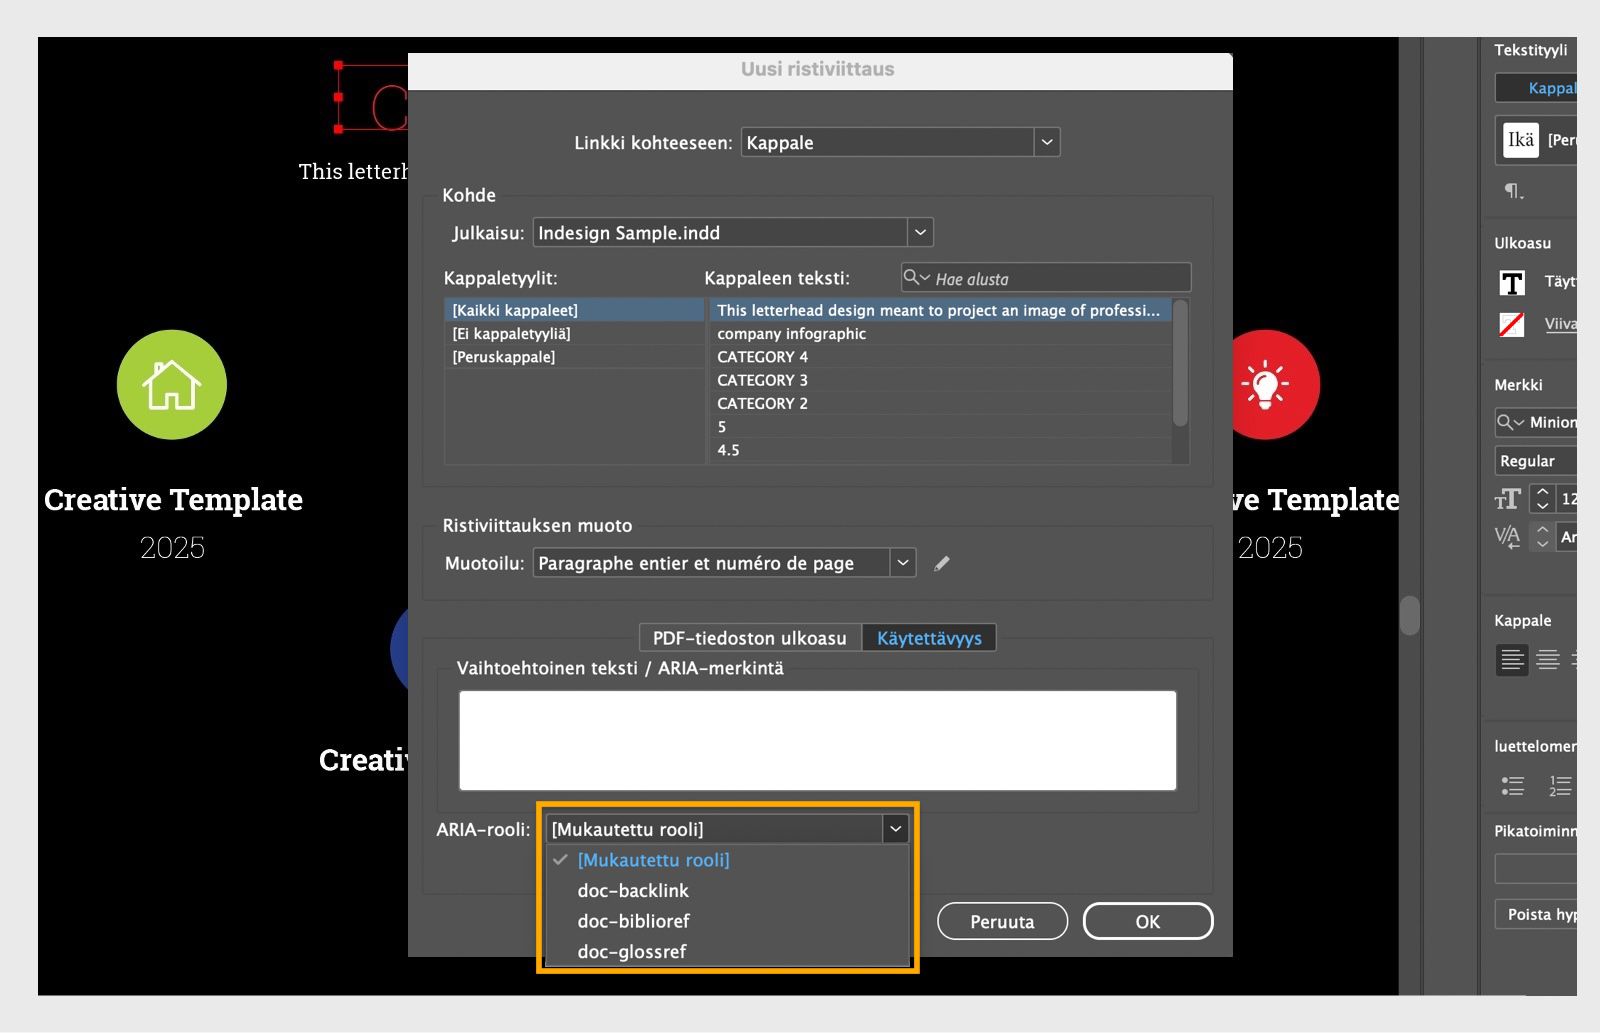The width and height of the screenshot is (1600, 1033).
Task: Click the T fill icon under Ulkoasu
Action: [x=1512, y=283]
